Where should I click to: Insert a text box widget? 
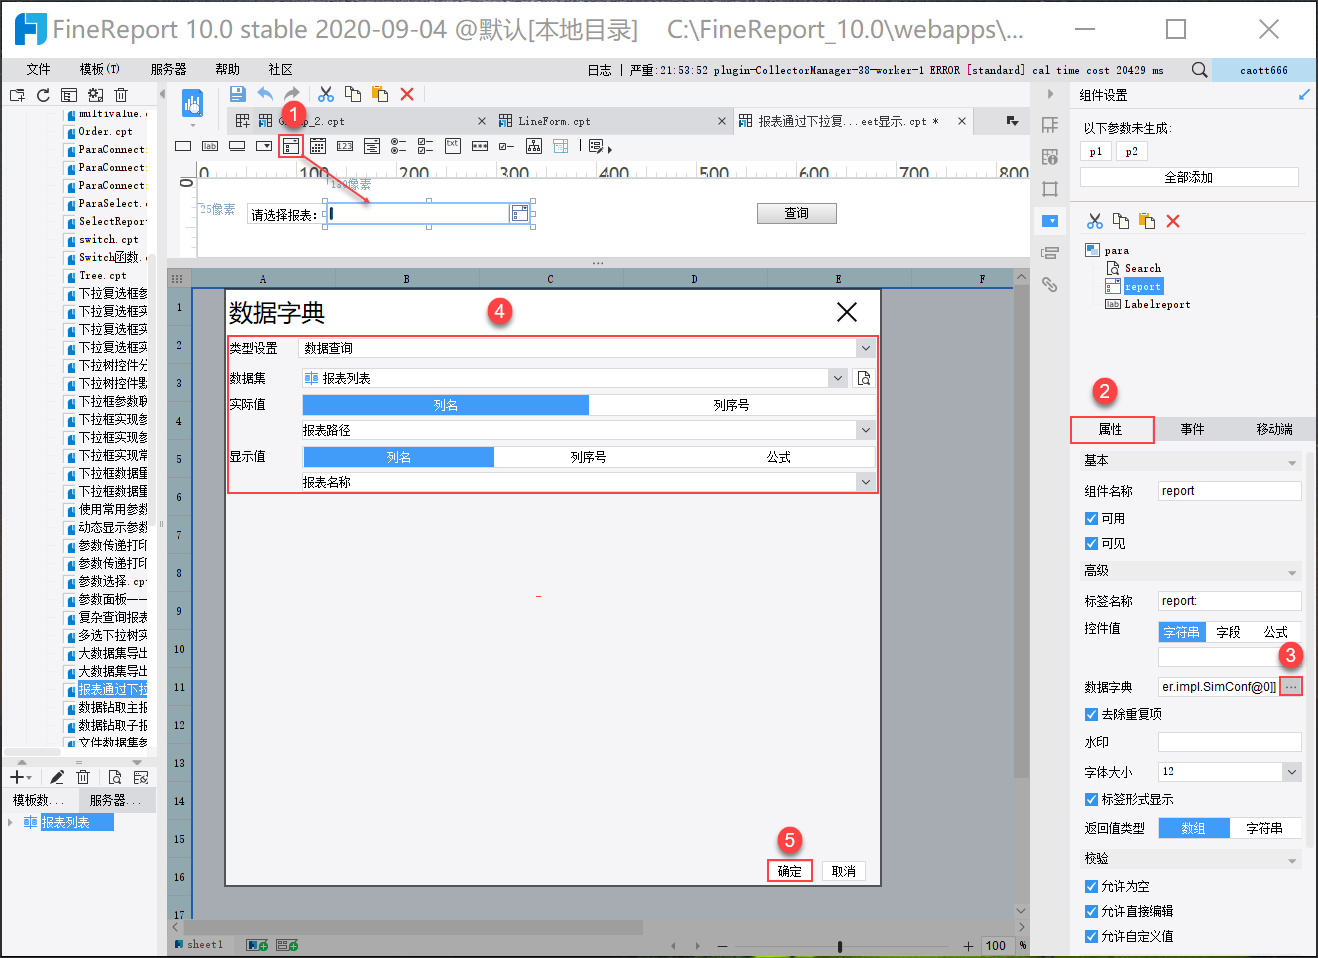[x=183, y=146]
